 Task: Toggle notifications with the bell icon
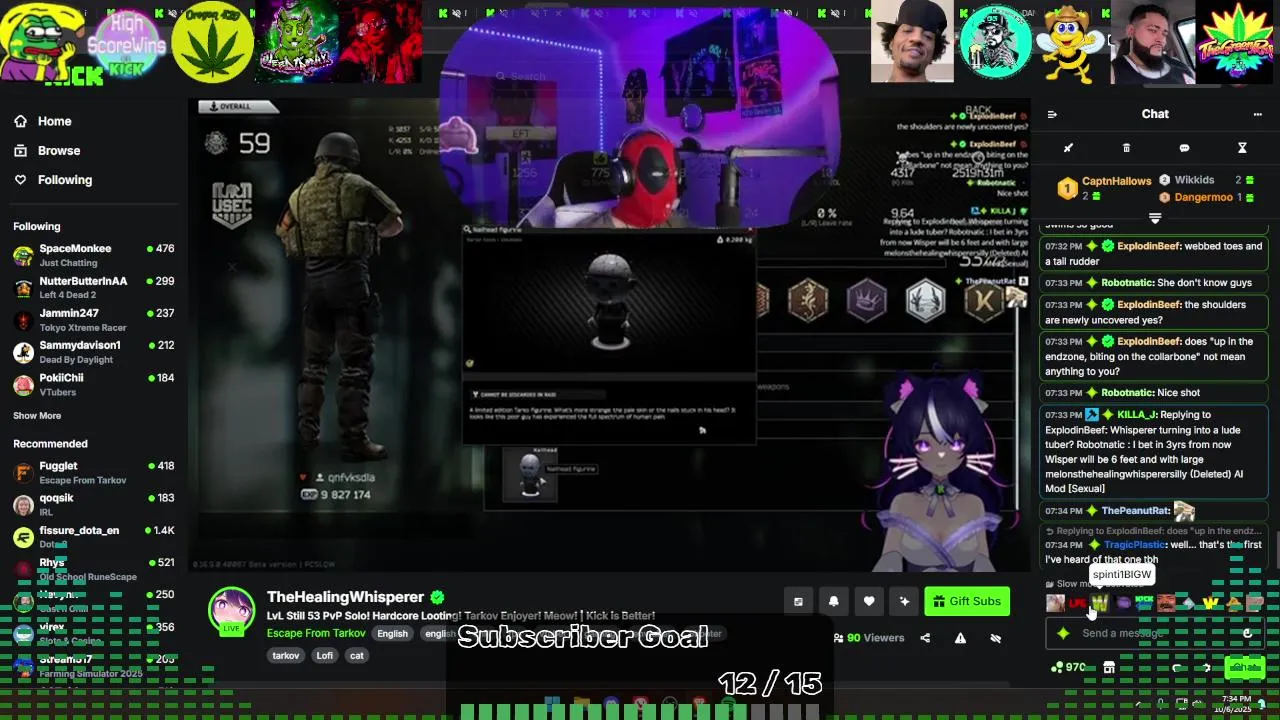(x=834, y=601)
